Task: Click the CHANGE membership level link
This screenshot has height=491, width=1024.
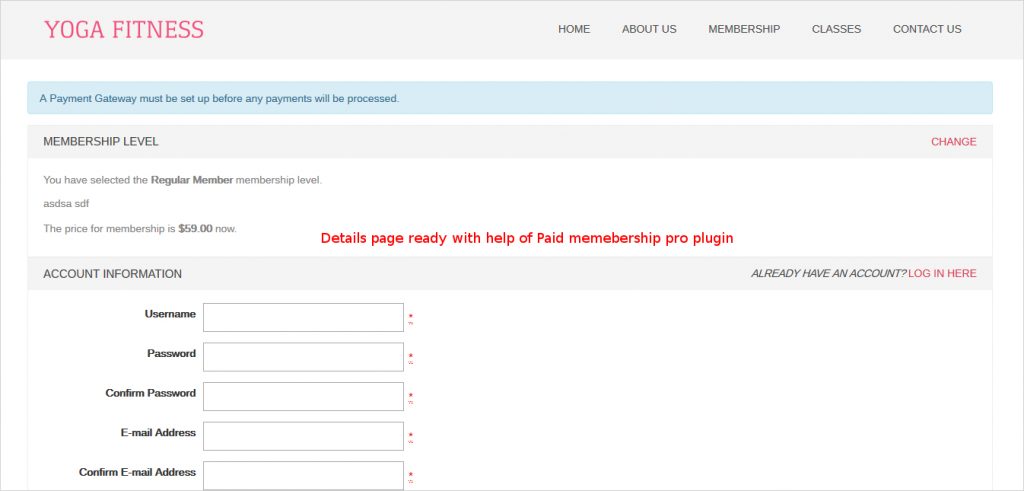Action: (x=953, y=142)
